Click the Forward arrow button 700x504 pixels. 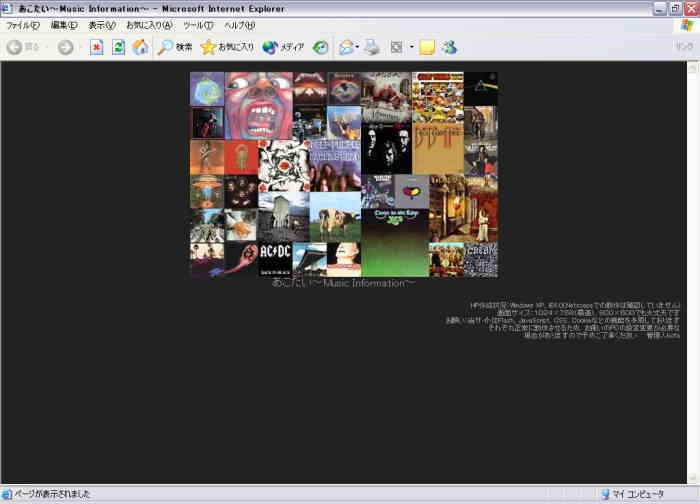point(66,47)
